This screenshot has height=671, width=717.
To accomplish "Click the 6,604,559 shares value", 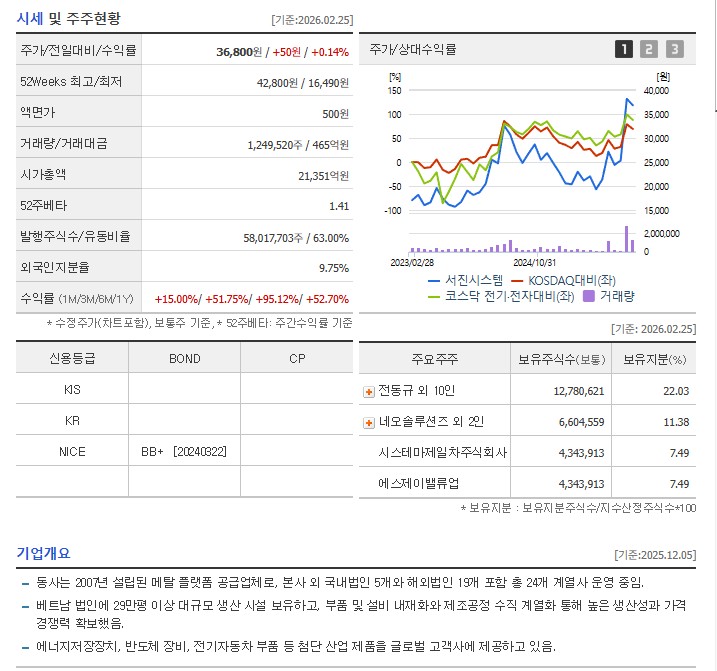I will [582, 422].
